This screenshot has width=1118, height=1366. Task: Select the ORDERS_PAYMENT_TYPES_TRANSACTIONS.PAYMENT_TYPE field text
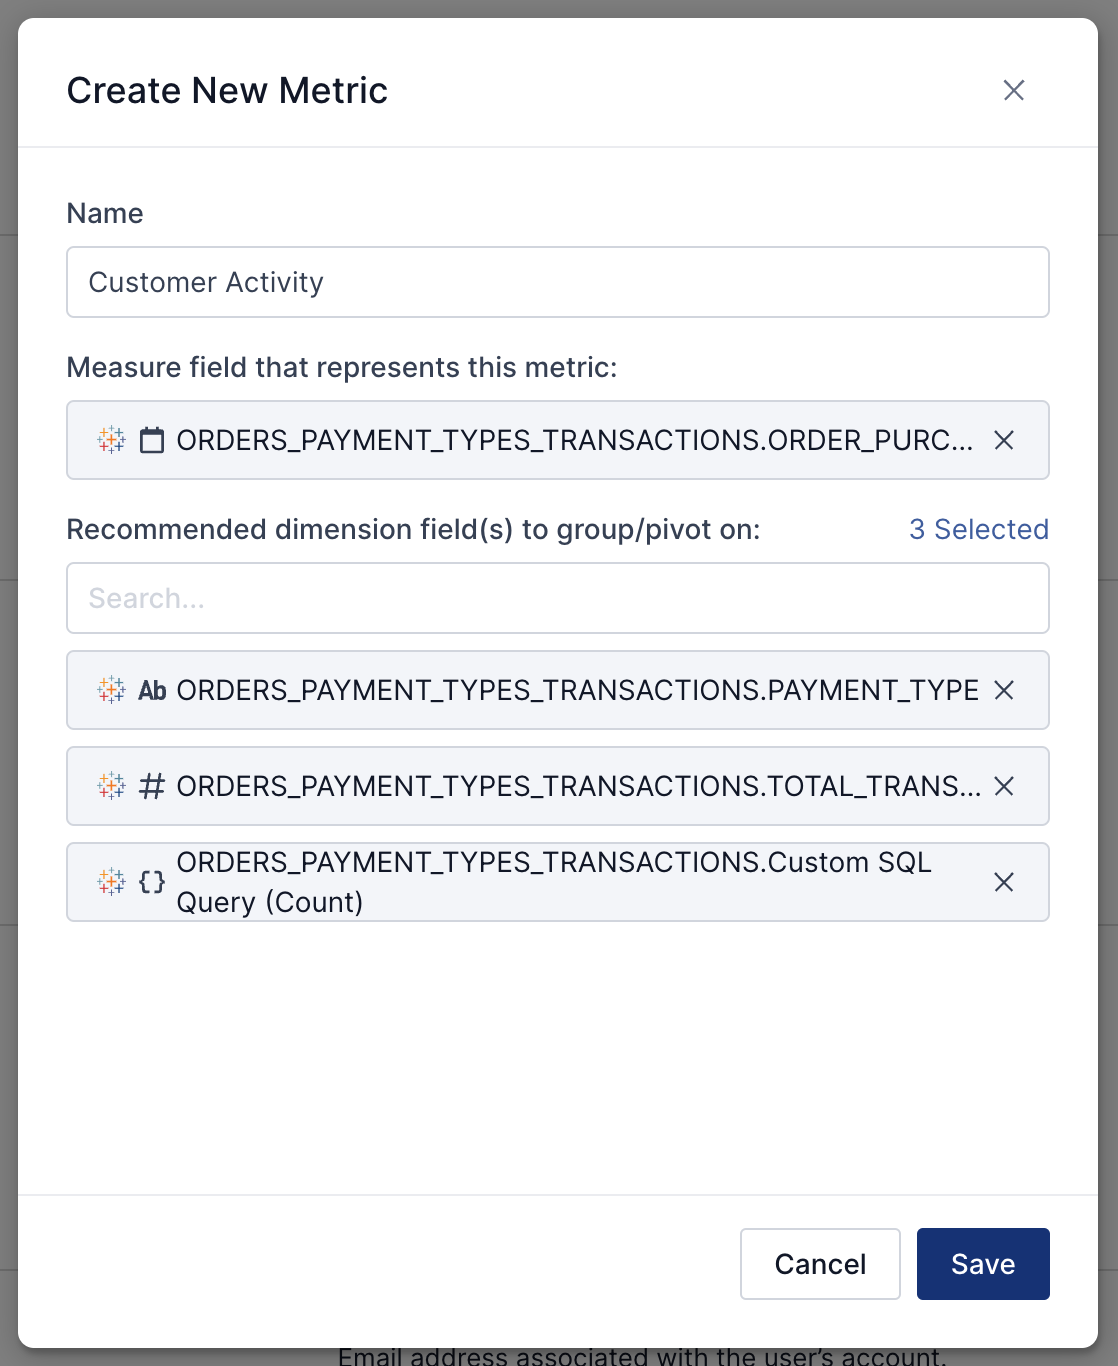[x=577, y=690]
